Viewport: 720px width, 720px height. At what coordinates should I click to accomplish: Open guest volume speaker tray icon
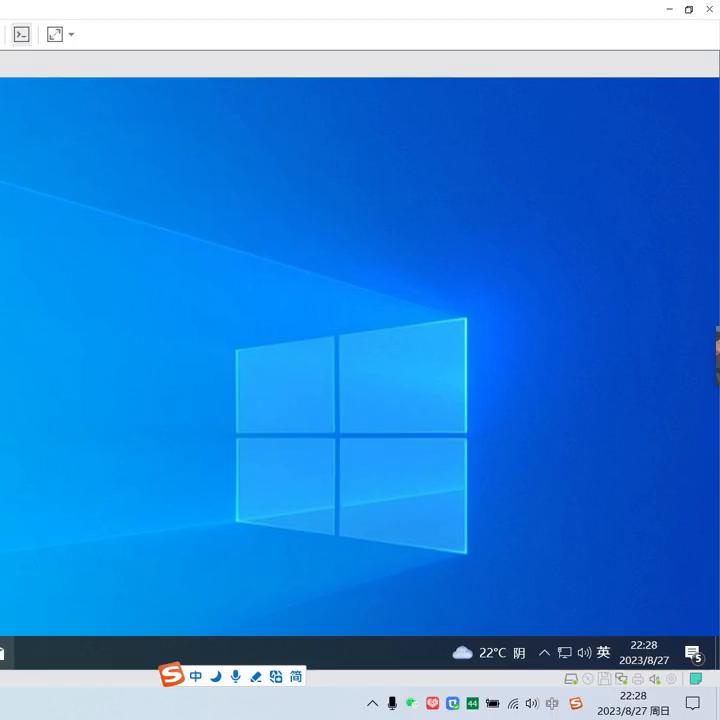click(584, 652)
